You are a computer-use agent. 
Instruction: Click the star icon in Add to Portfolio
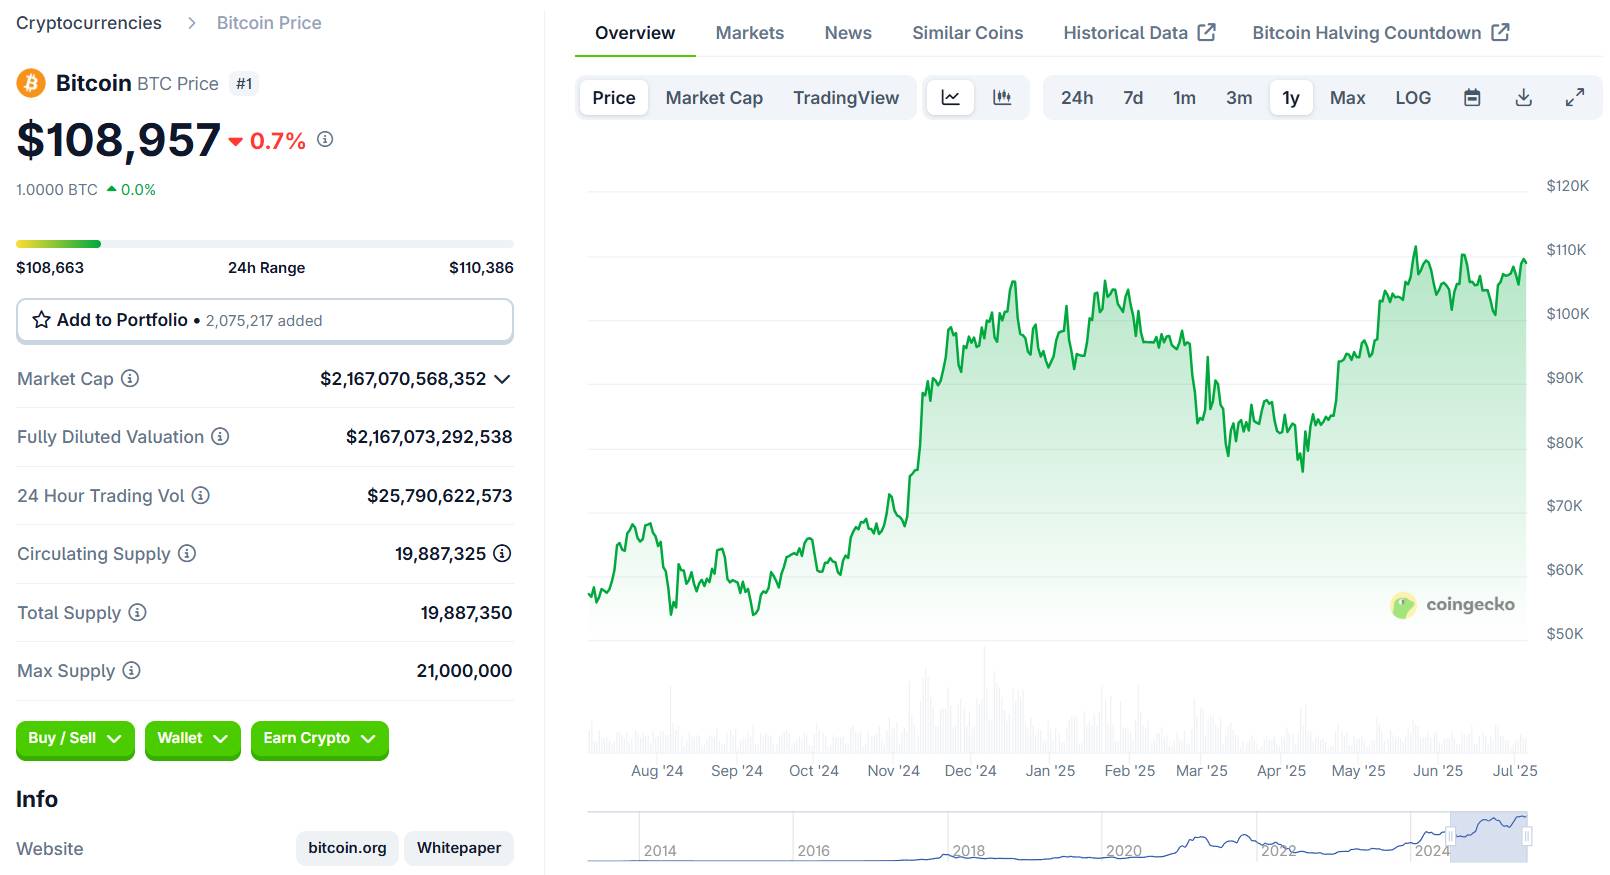click(x=41, y=320)
